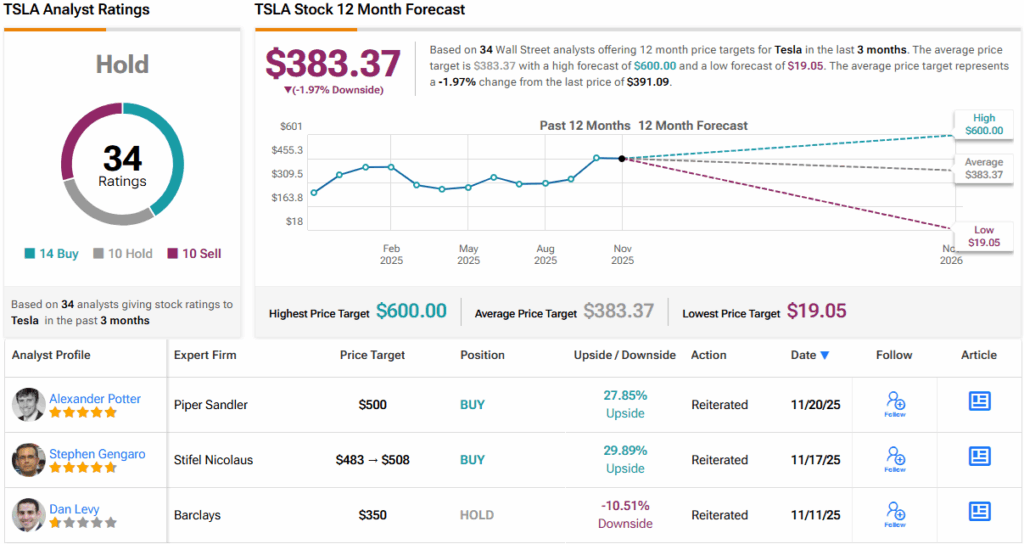Screen dimensions: 1024x544
Task: Open article icon for Barclays rating
Action: [x=979, y=511]
